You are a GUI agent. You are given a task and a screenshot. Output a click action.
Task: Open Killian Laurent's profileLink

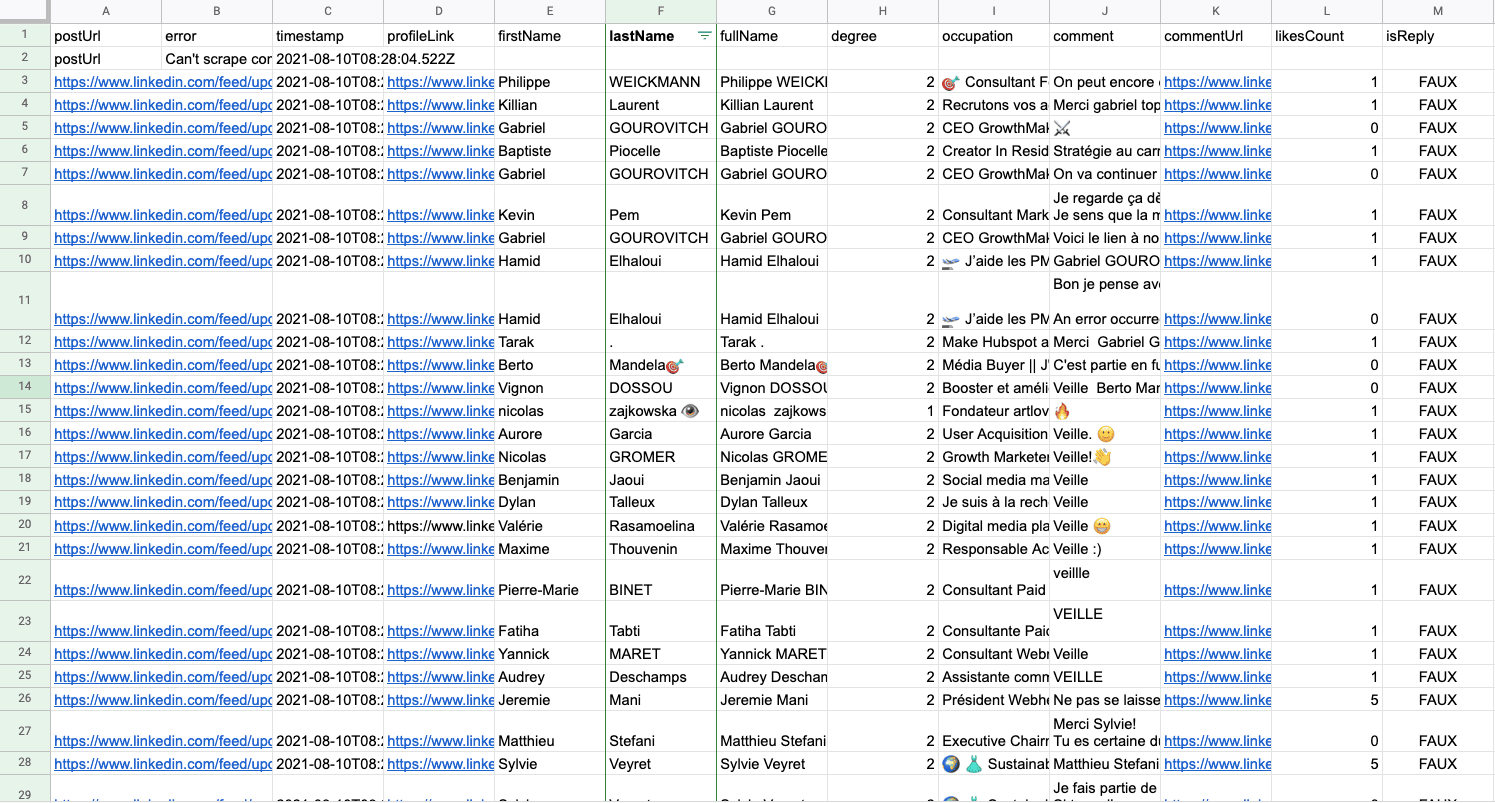(x=440, y=105)
